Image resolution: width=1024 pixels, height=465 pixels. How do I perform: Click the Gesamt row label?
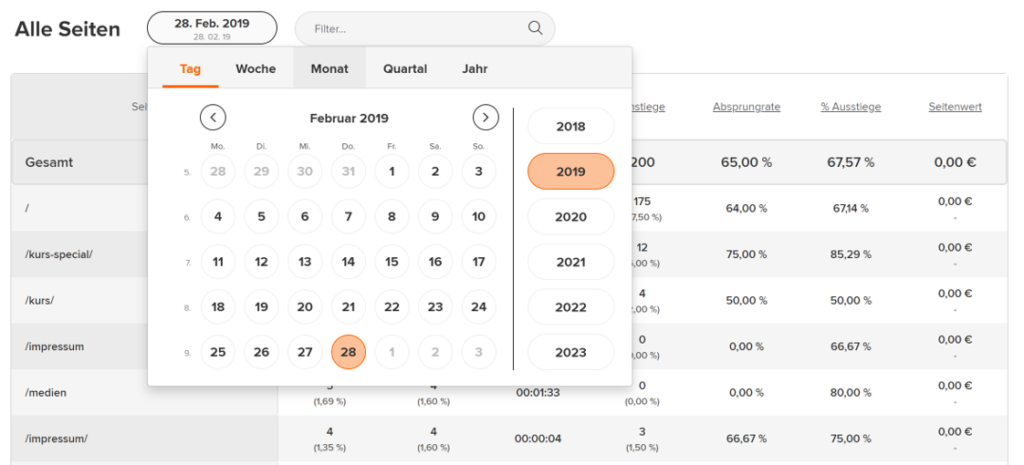49,162
